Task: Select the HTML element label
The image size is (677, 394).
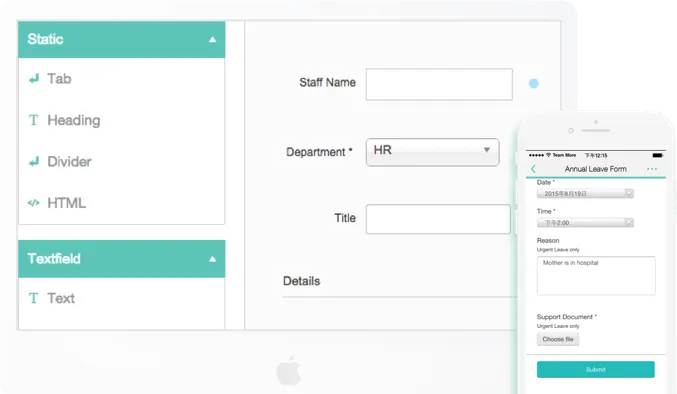Action: pyautogui.click(x=66, y=203)
